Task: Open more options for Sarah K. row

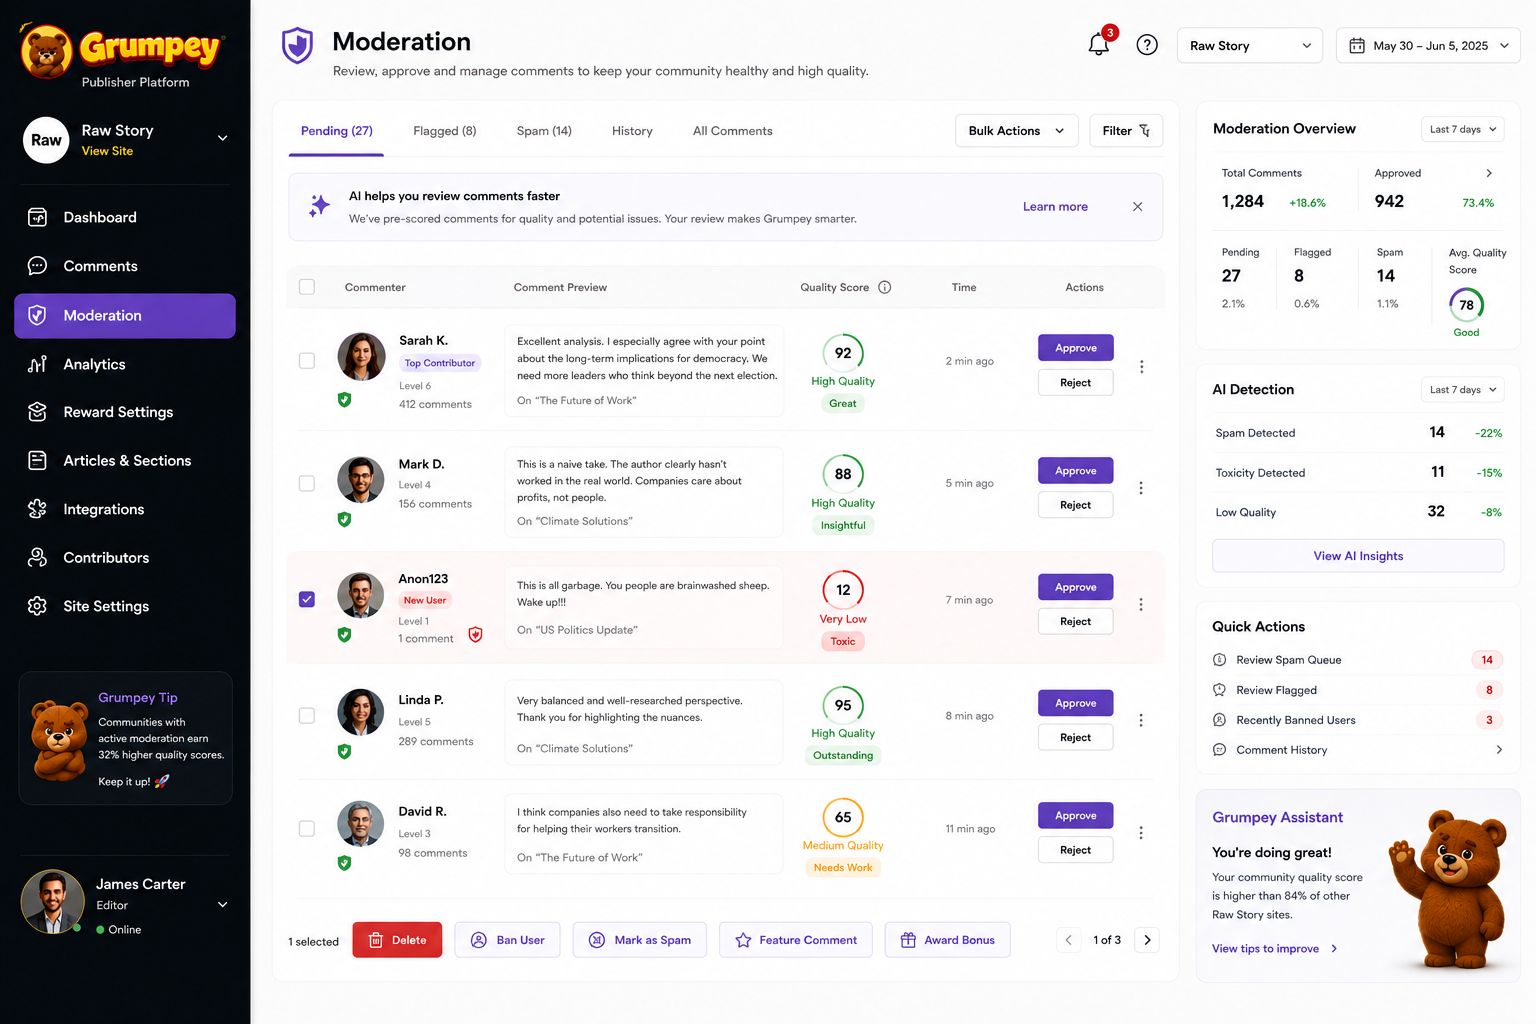Action: 1141,366
